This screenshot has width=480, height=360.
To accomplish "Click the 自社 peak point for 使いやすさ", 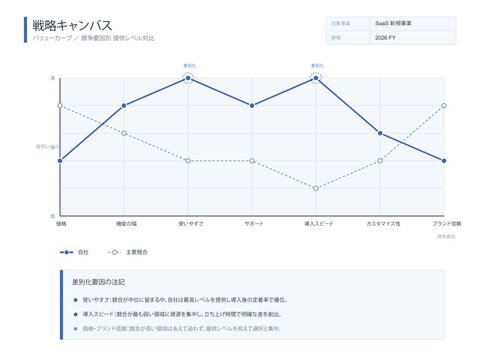I will [x=188, y=78].
